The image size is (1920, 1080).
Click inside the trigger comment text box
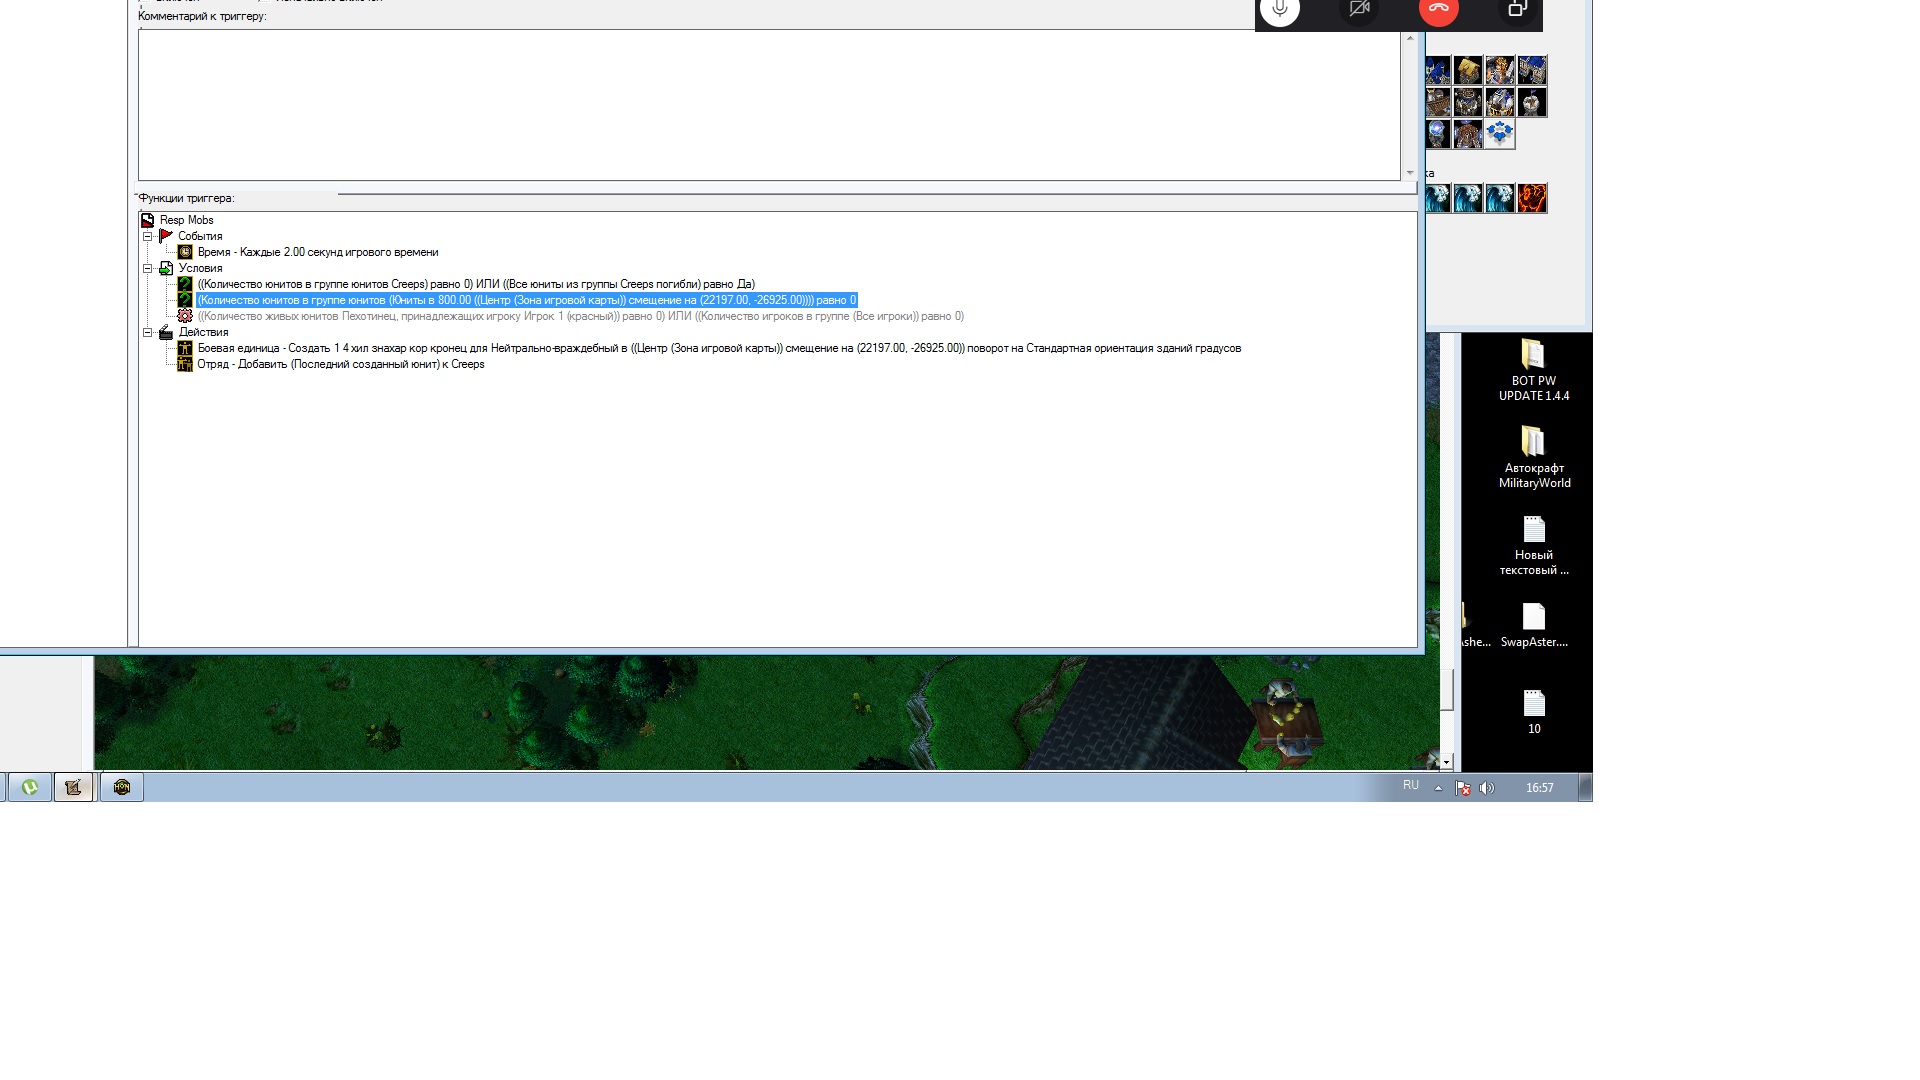coord(768,105)
